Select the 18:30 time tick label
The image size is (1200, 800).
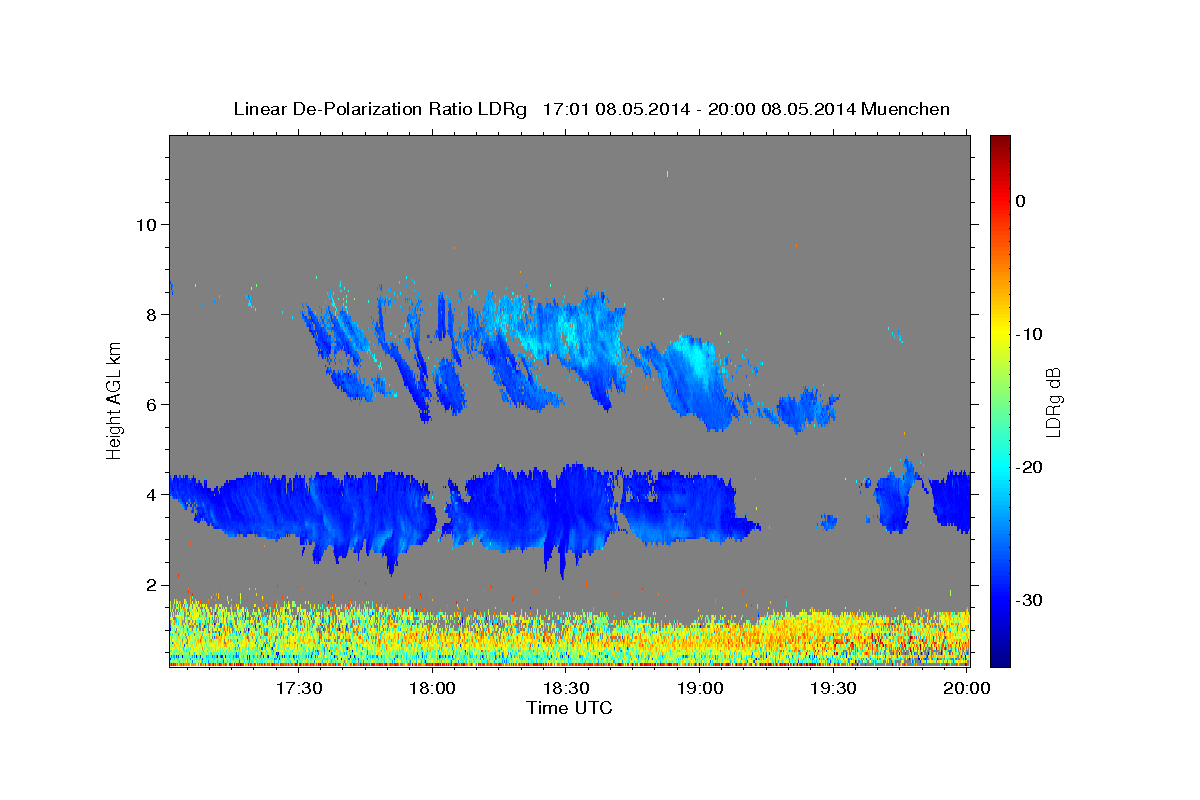[x=566, y=688]
